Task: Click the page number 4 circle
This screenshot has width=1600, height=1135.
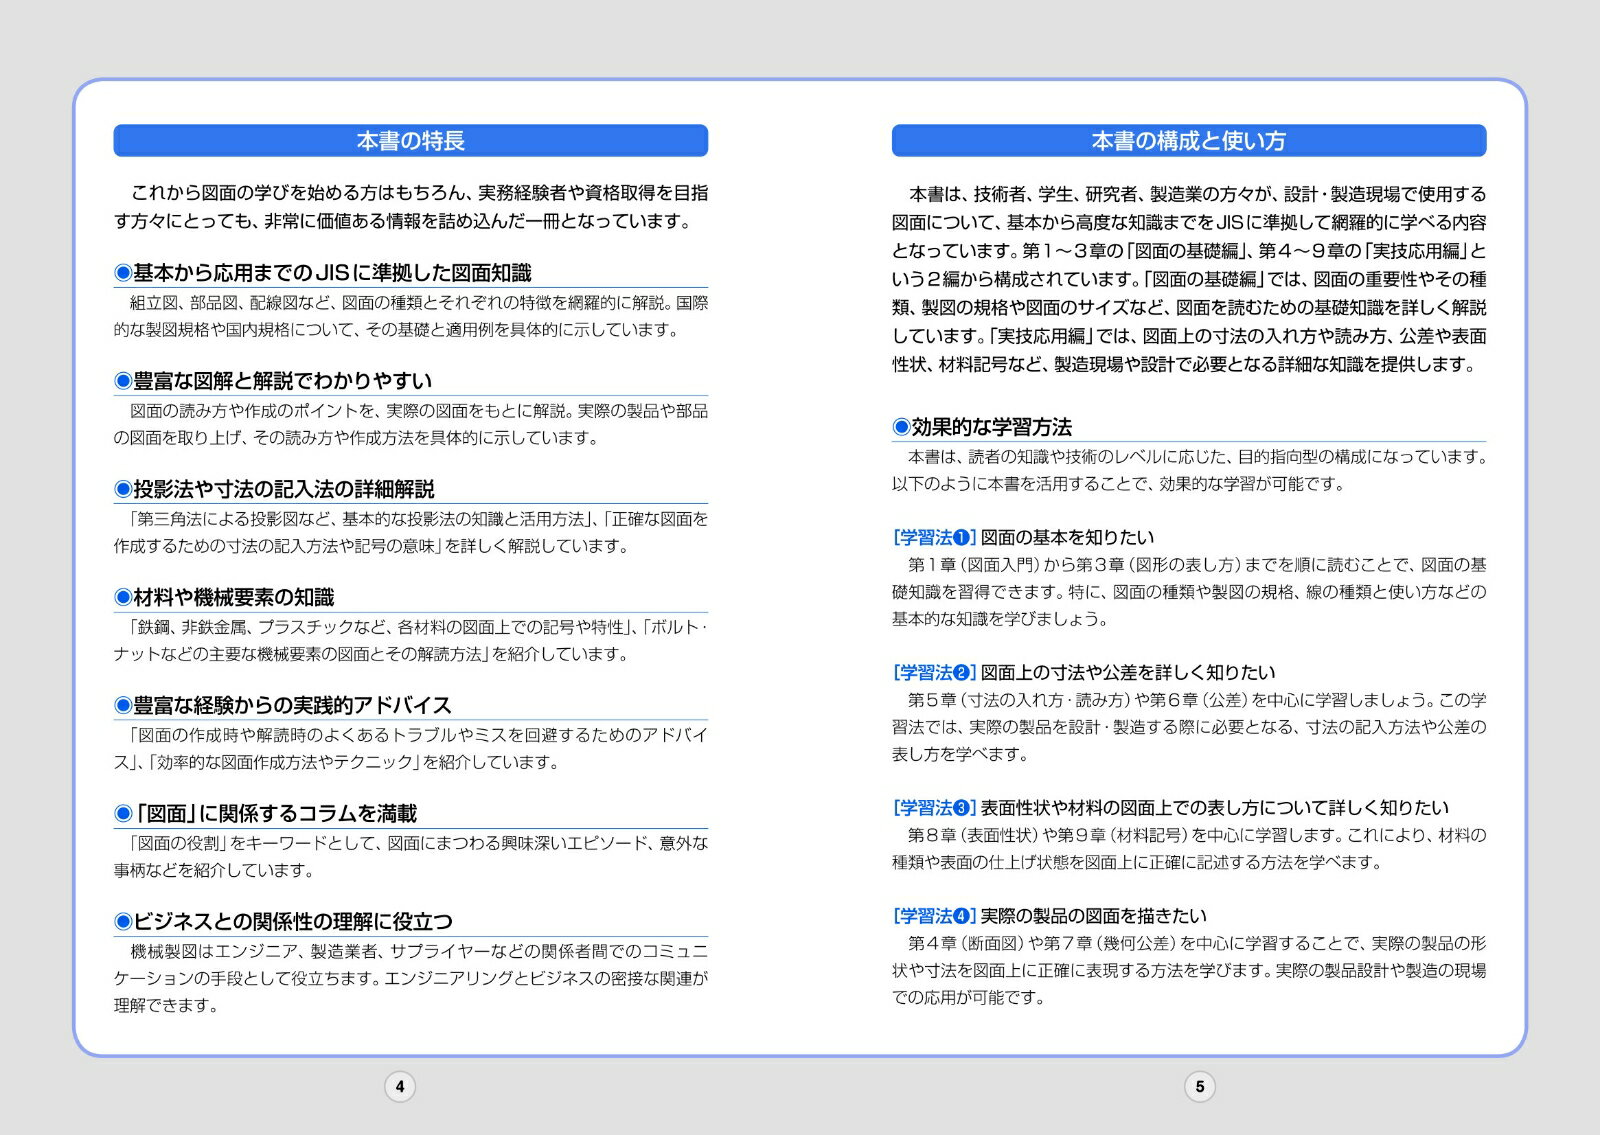Action: coord(400,1087)
